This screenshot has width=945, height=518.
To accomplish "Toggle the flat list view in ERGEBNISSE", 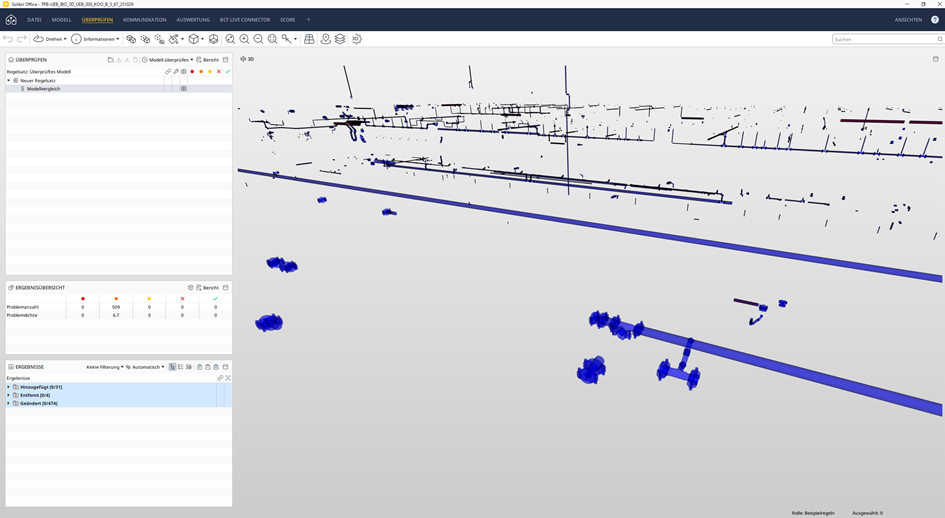I will [181, 367].
